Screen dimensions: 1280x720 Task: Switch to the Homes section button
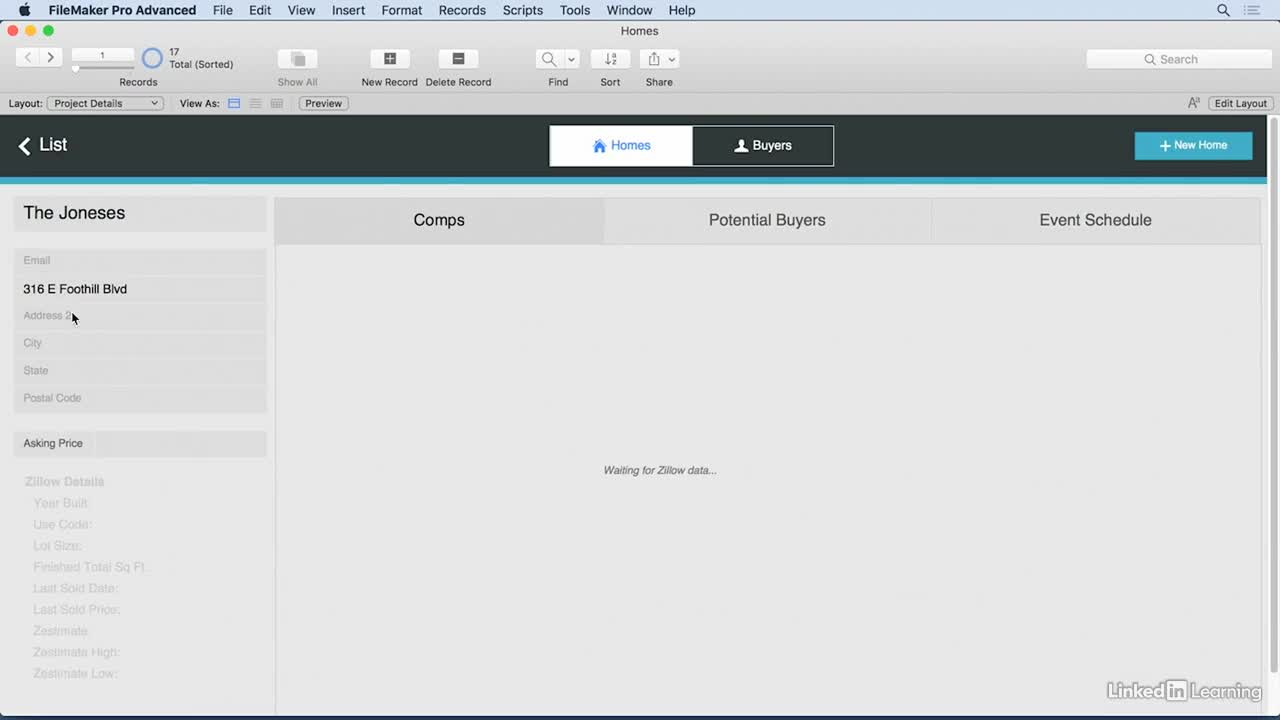(x=621, y=146)
